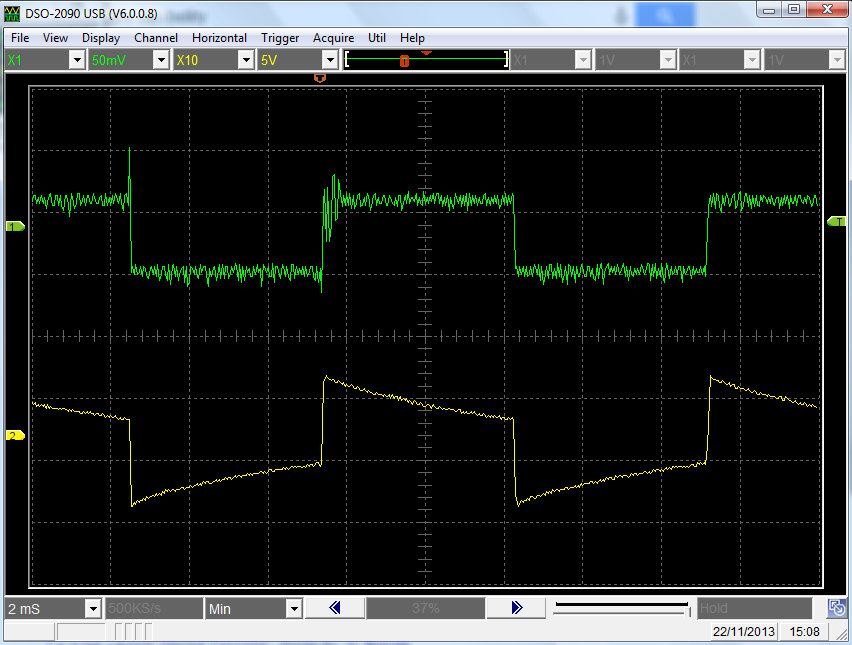Click the red marker in the waveform overview bar
The width and height of the screenshot is (852, 645).
(404, 61)
